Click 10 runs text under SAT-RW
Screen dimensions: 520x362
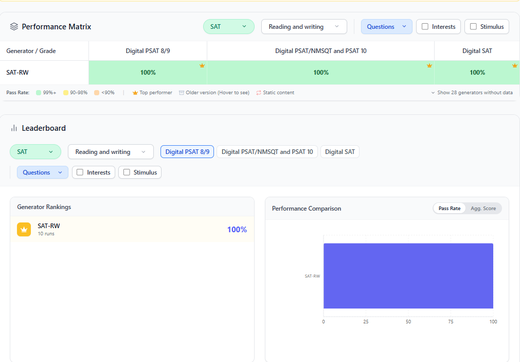46,234
